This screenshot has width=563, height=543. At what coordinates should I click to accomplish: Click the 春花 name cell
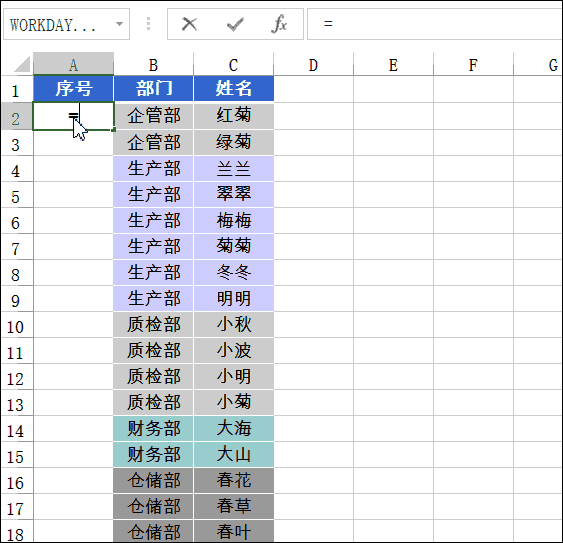234,481
